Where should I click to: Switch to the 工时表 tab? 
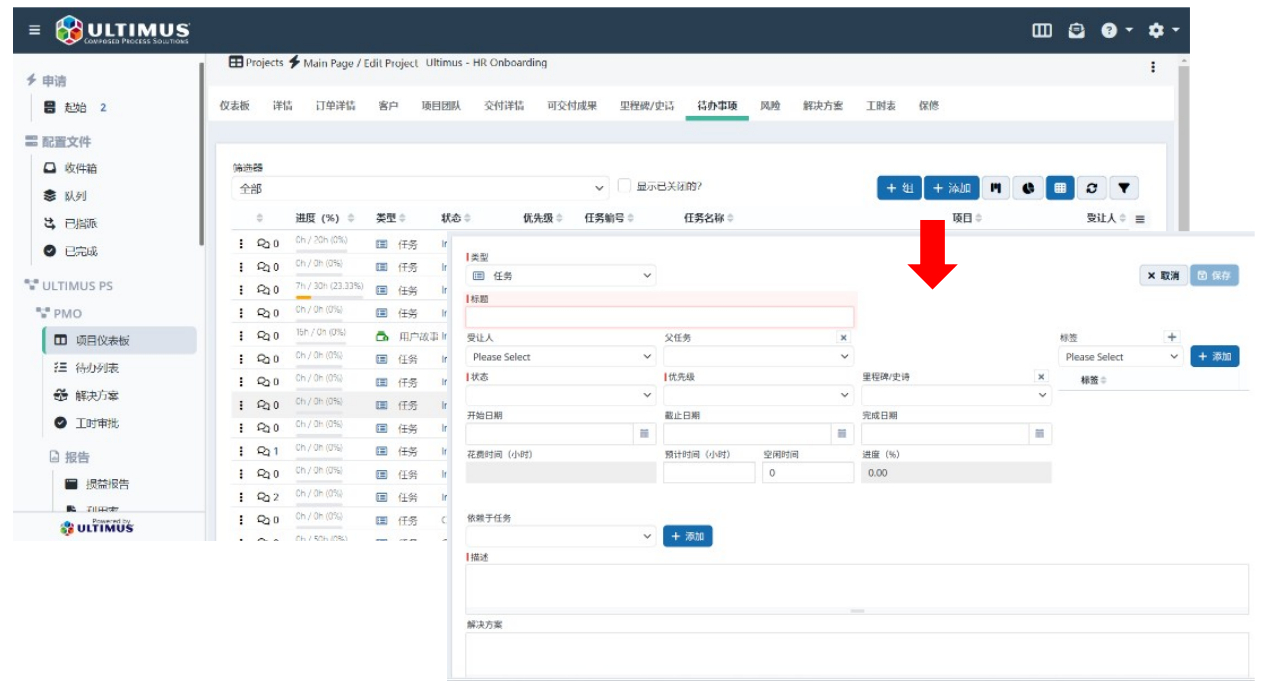[x=881, y=106]
